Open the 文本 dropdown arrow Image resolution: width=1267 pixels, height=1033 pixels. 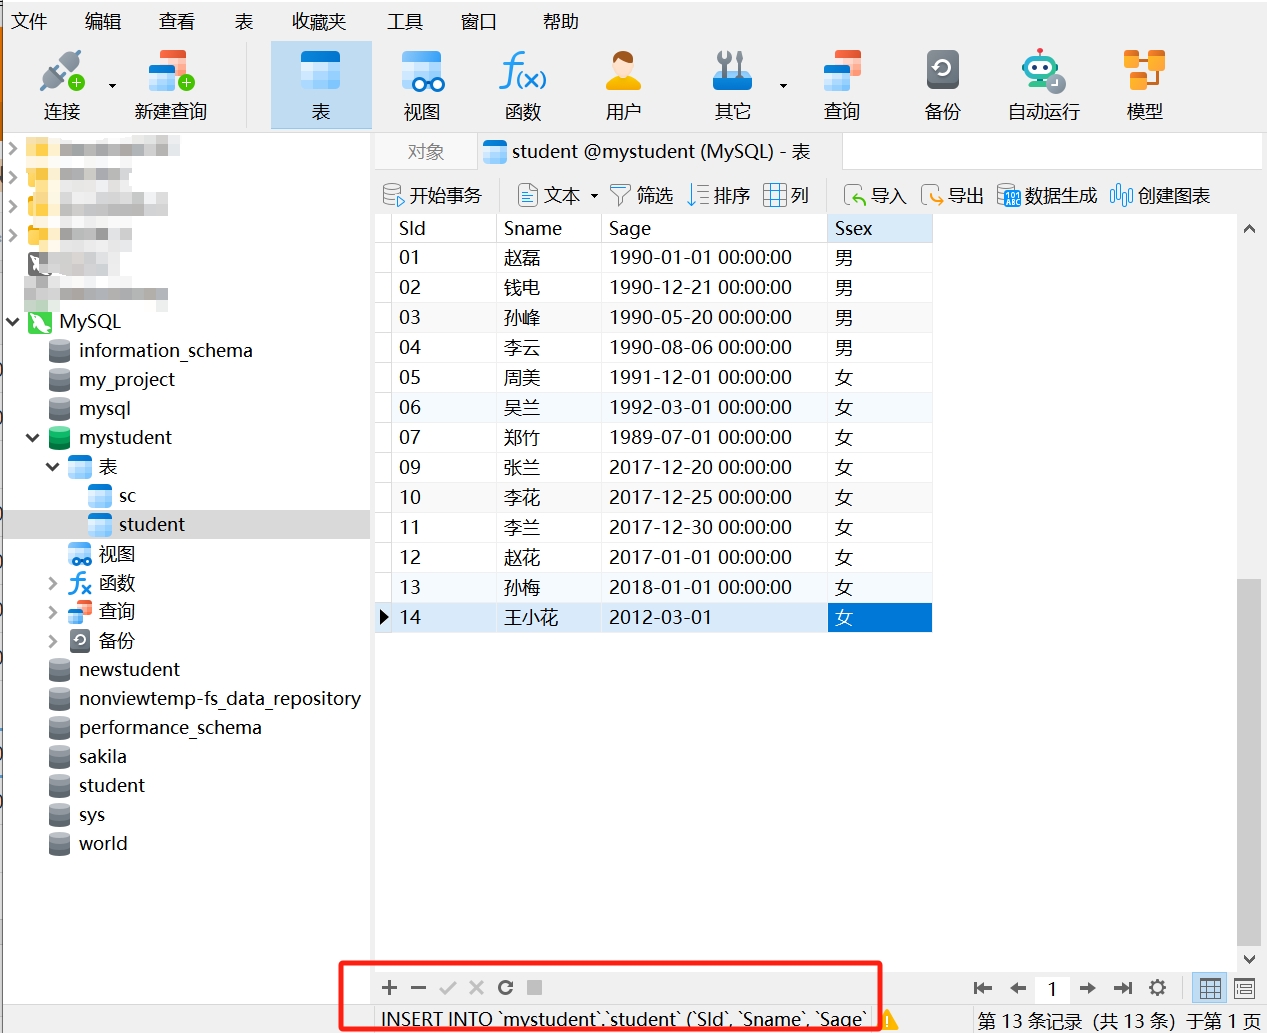point(594,196)
